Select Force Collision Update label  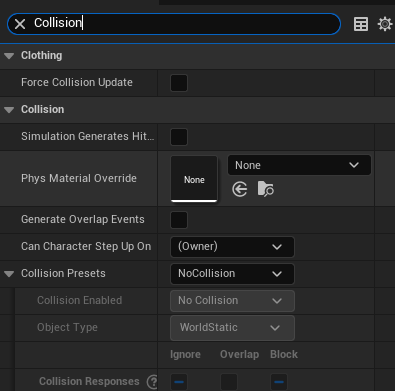click(x=77, y=82)
